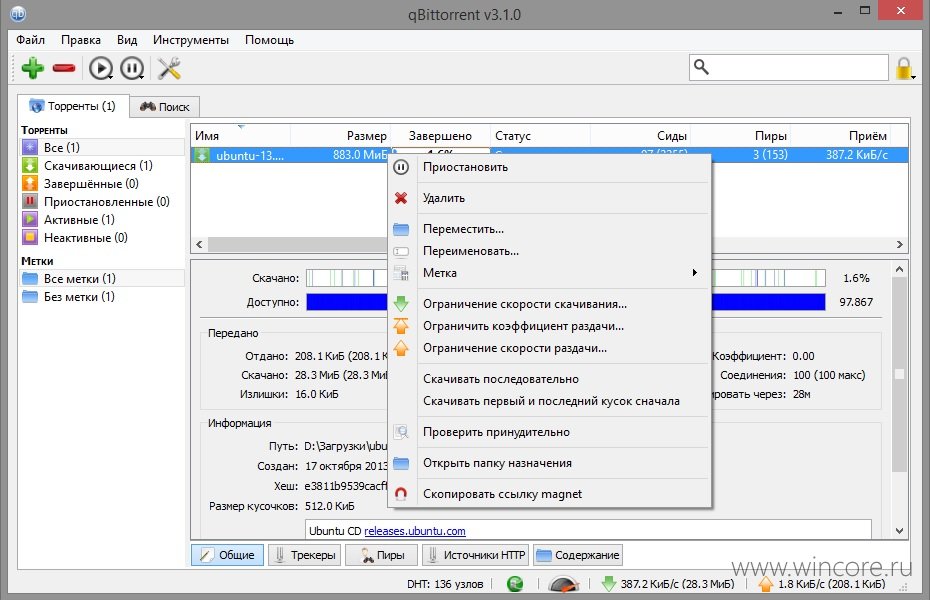Screen dimensions: 930x600
Task: Click DHT: 136 узлов status text
Action: 445,584
